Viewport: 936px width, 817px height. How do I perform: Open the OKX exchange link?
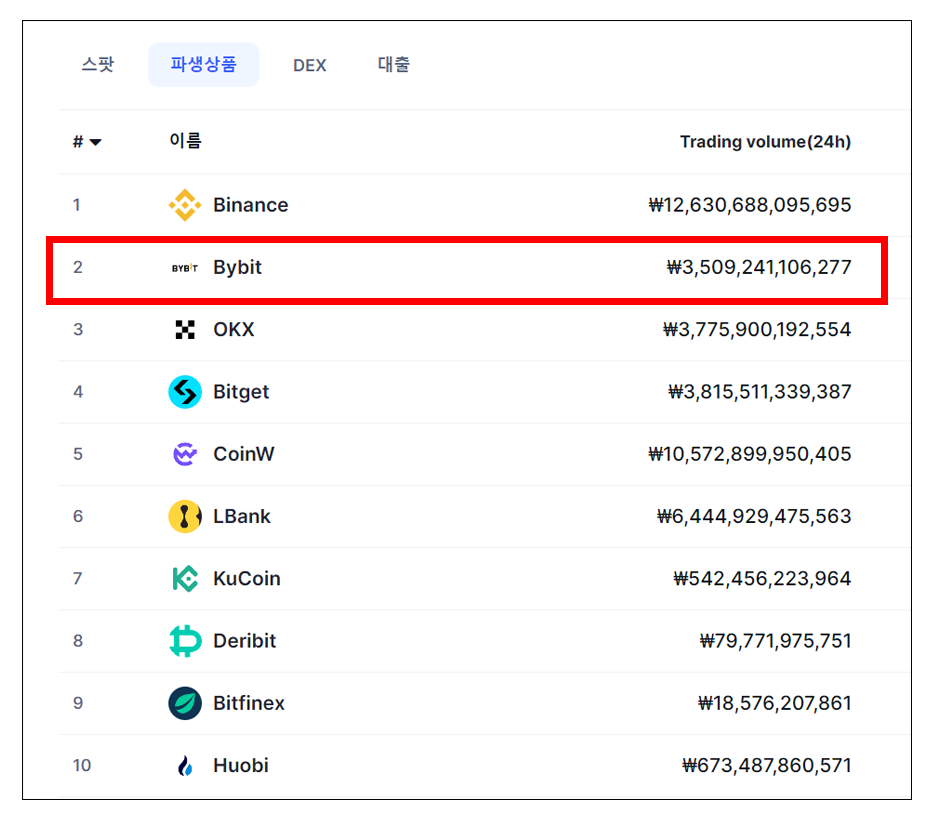pos(234,329)
